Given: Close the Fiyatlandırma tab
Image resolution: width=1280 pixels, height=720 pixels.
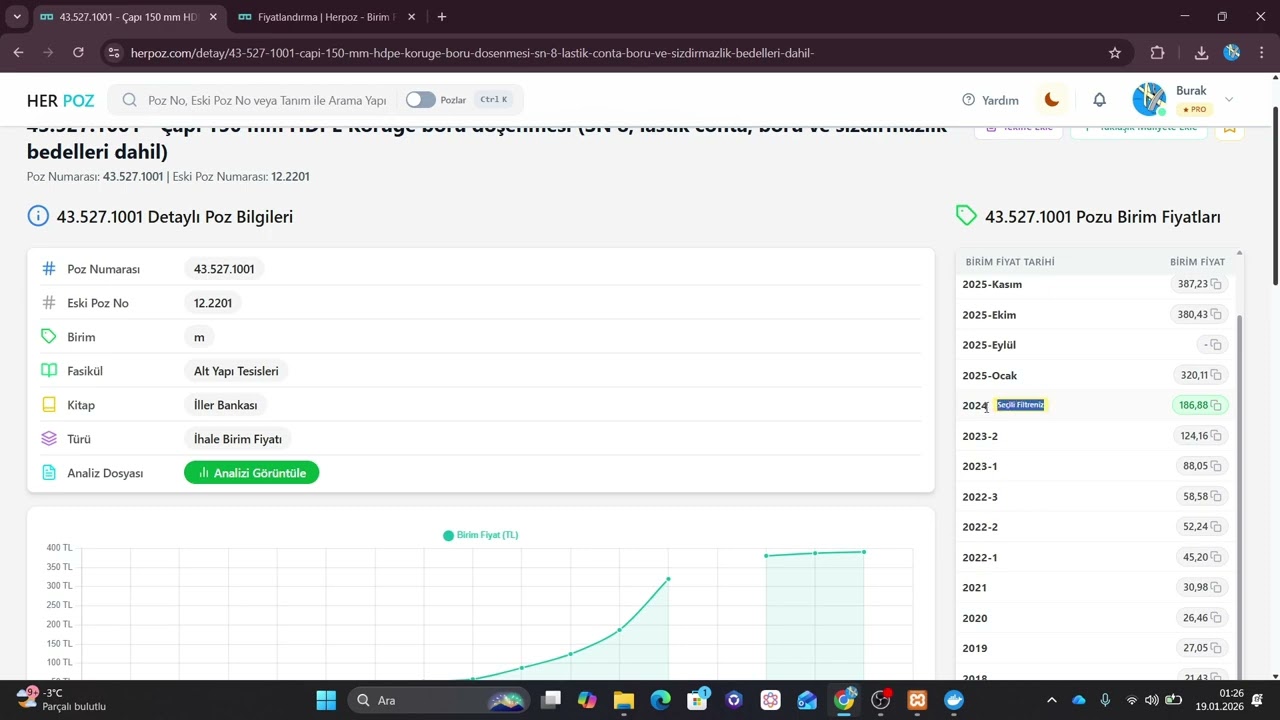Looking at the screenshot, I should tap(411, 17).
